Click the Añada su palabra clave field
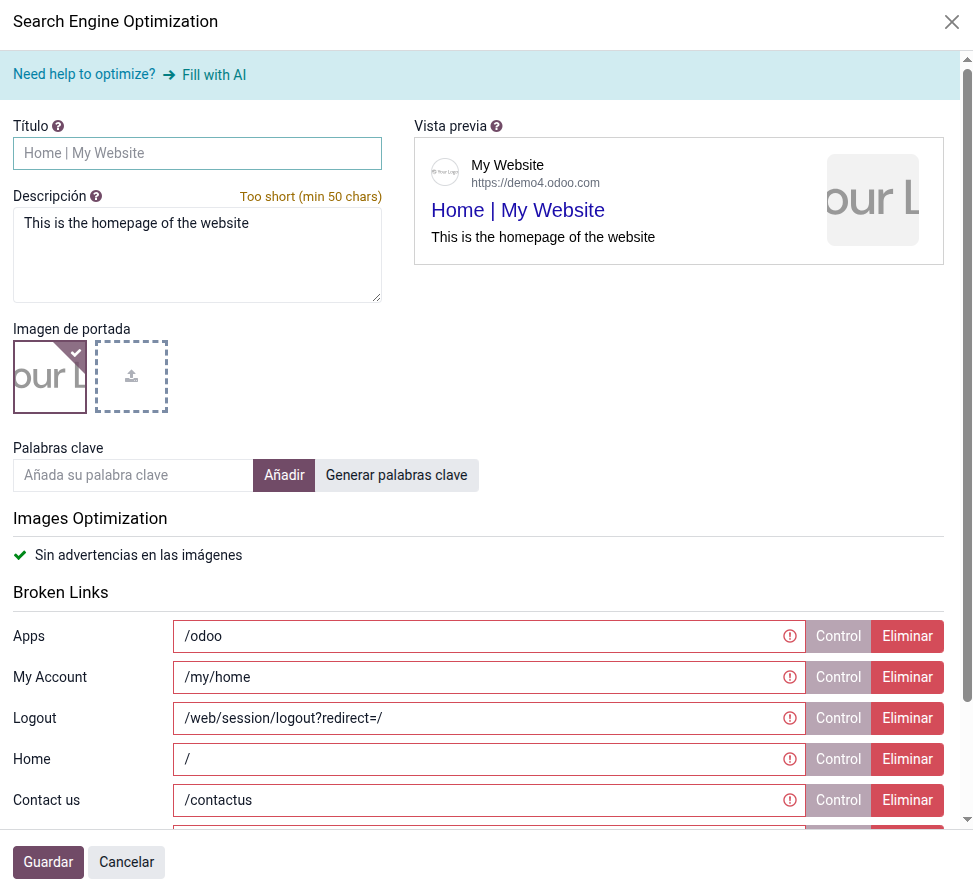Viewport: 973px width, 894px height. point(133,475)
